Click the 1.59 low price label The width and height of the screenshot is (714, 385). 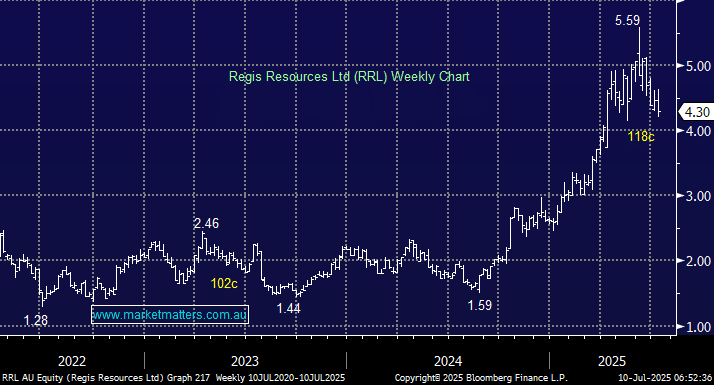pyautogui.click(x=480, y=305)
